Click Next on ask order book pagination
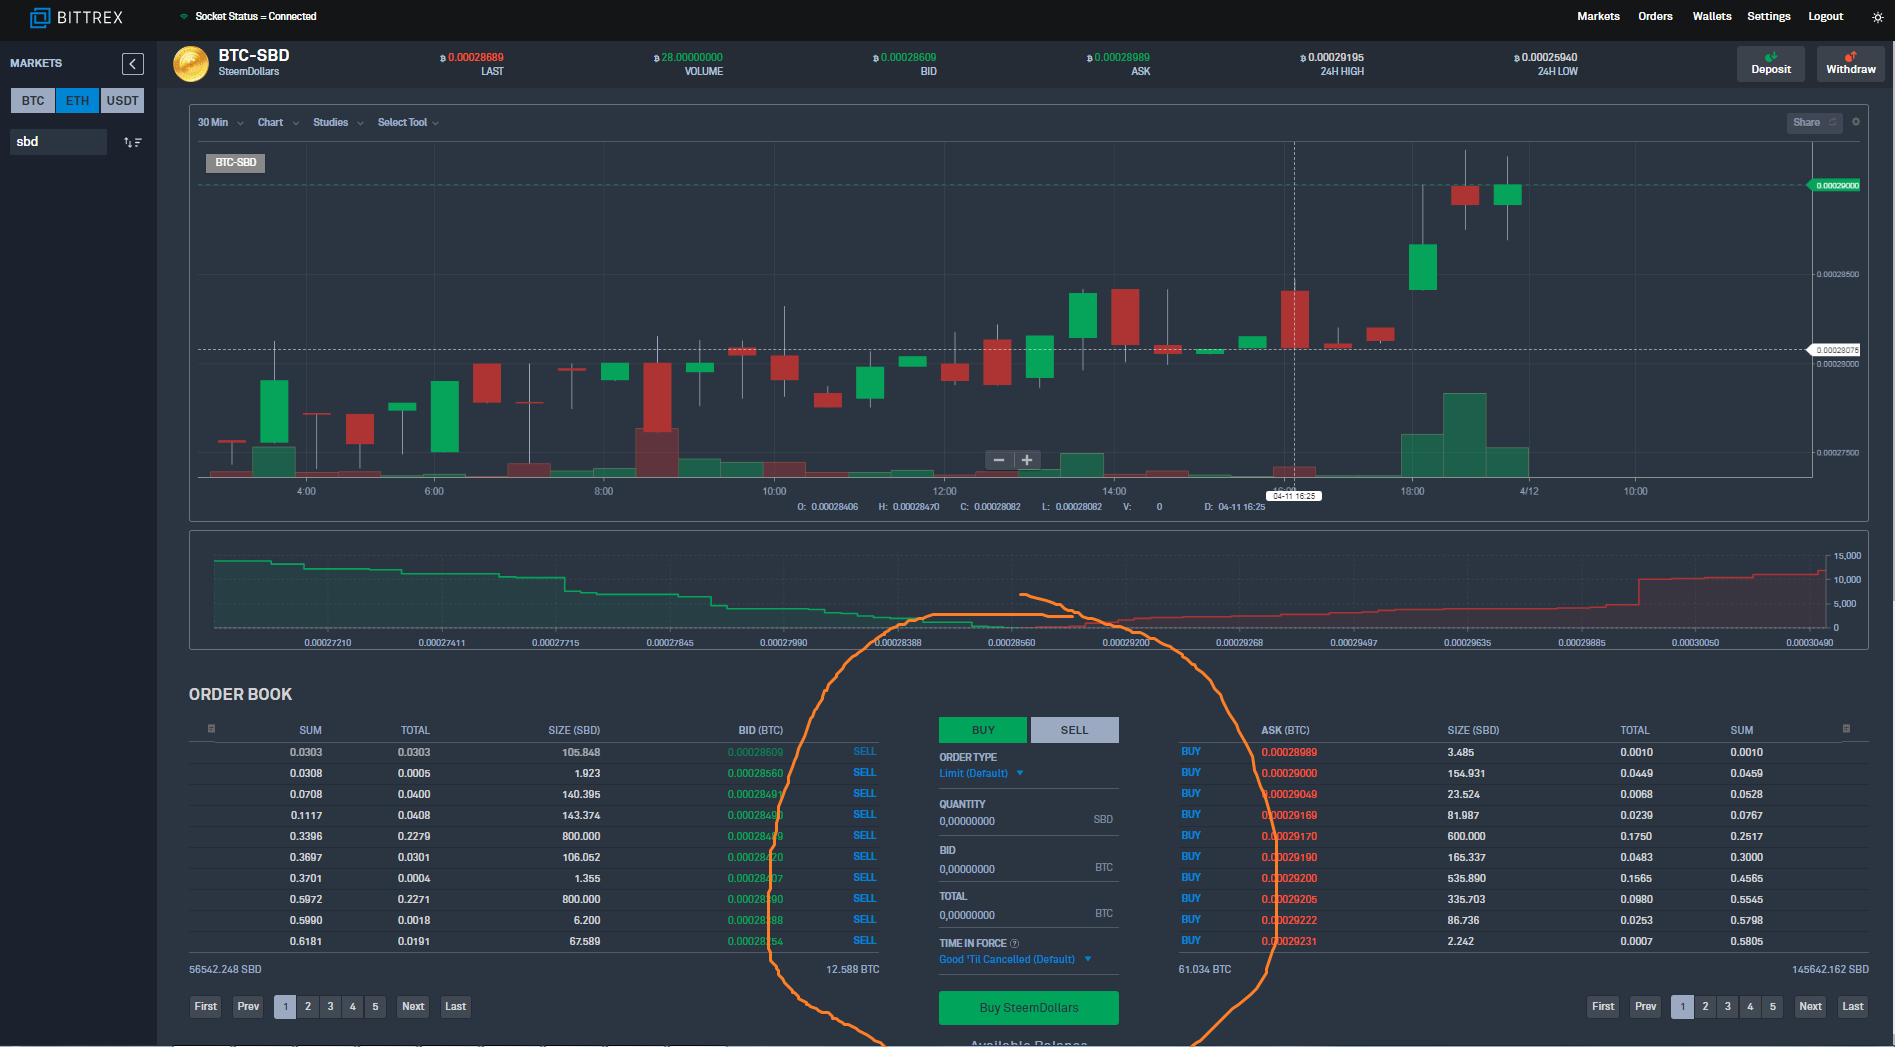This screenshot has height=1047, width=1895. click(1810, 1007)
